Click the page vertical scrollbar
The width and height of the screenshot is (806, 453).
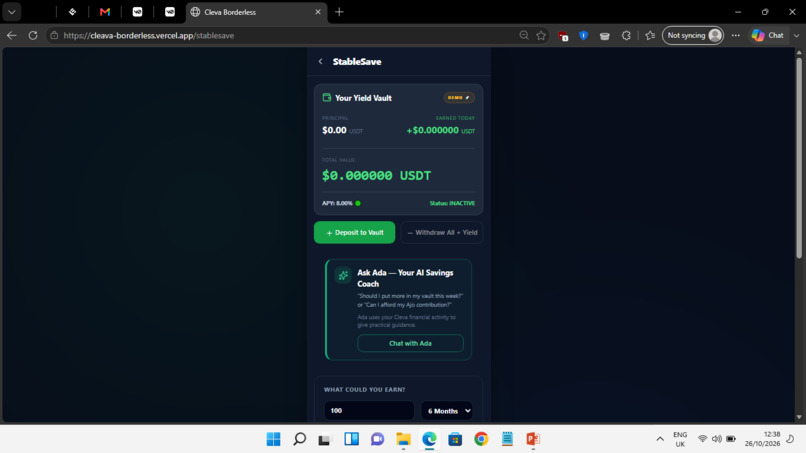click(799, 157)
